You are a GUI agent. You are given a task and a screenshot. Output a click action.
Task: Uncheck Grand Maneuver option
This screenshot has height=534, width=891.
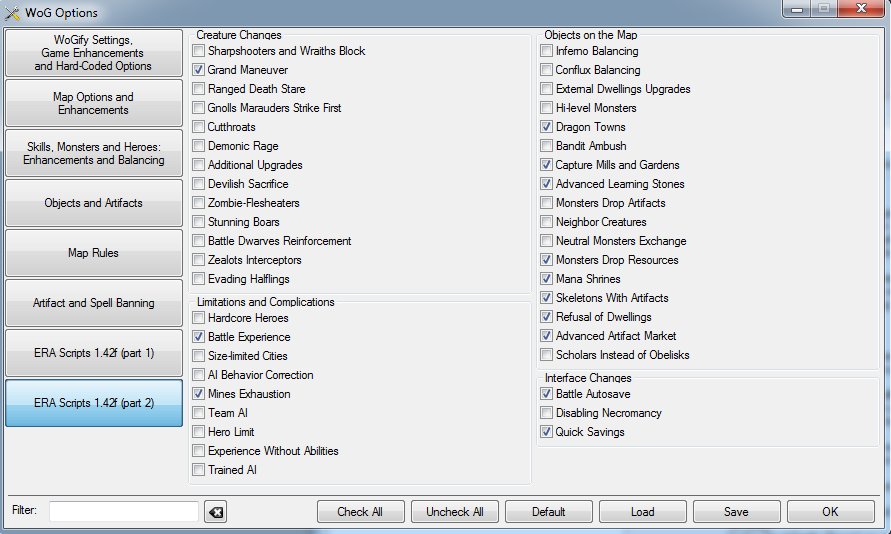point(198,70)
